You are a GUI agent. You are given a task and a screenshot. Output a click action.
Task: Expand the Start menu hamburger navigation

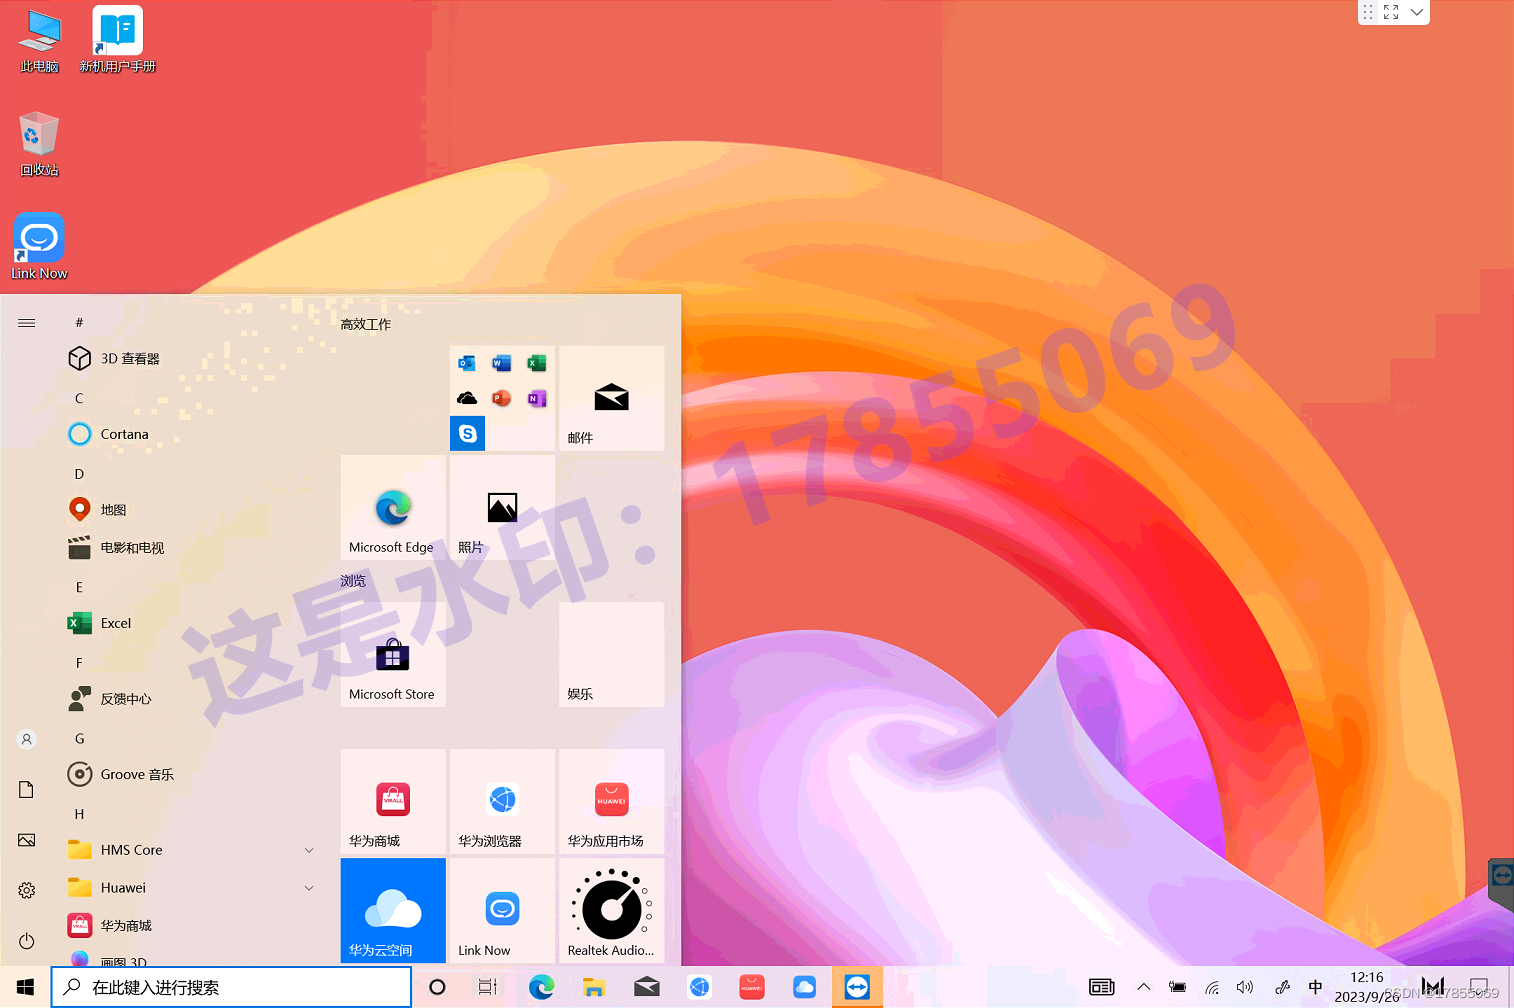coord(27,323)
